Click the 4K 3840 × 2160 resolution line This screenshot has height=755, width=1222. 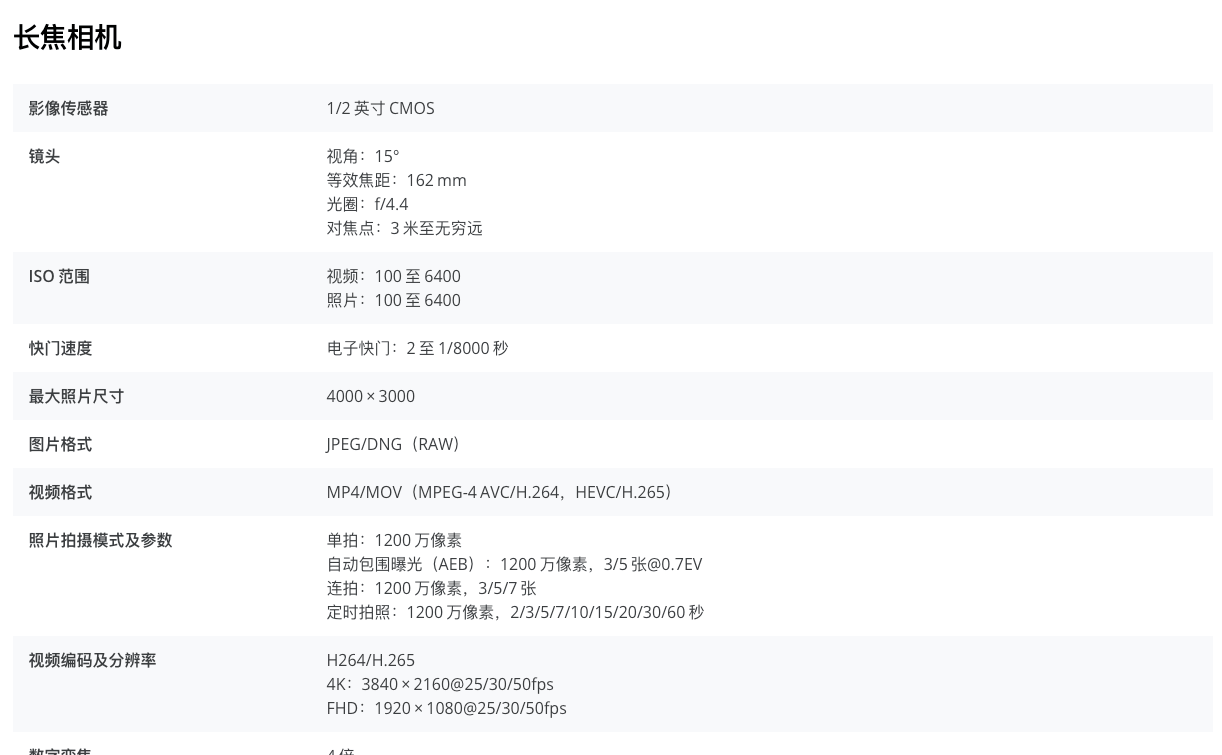click(439, 684)
